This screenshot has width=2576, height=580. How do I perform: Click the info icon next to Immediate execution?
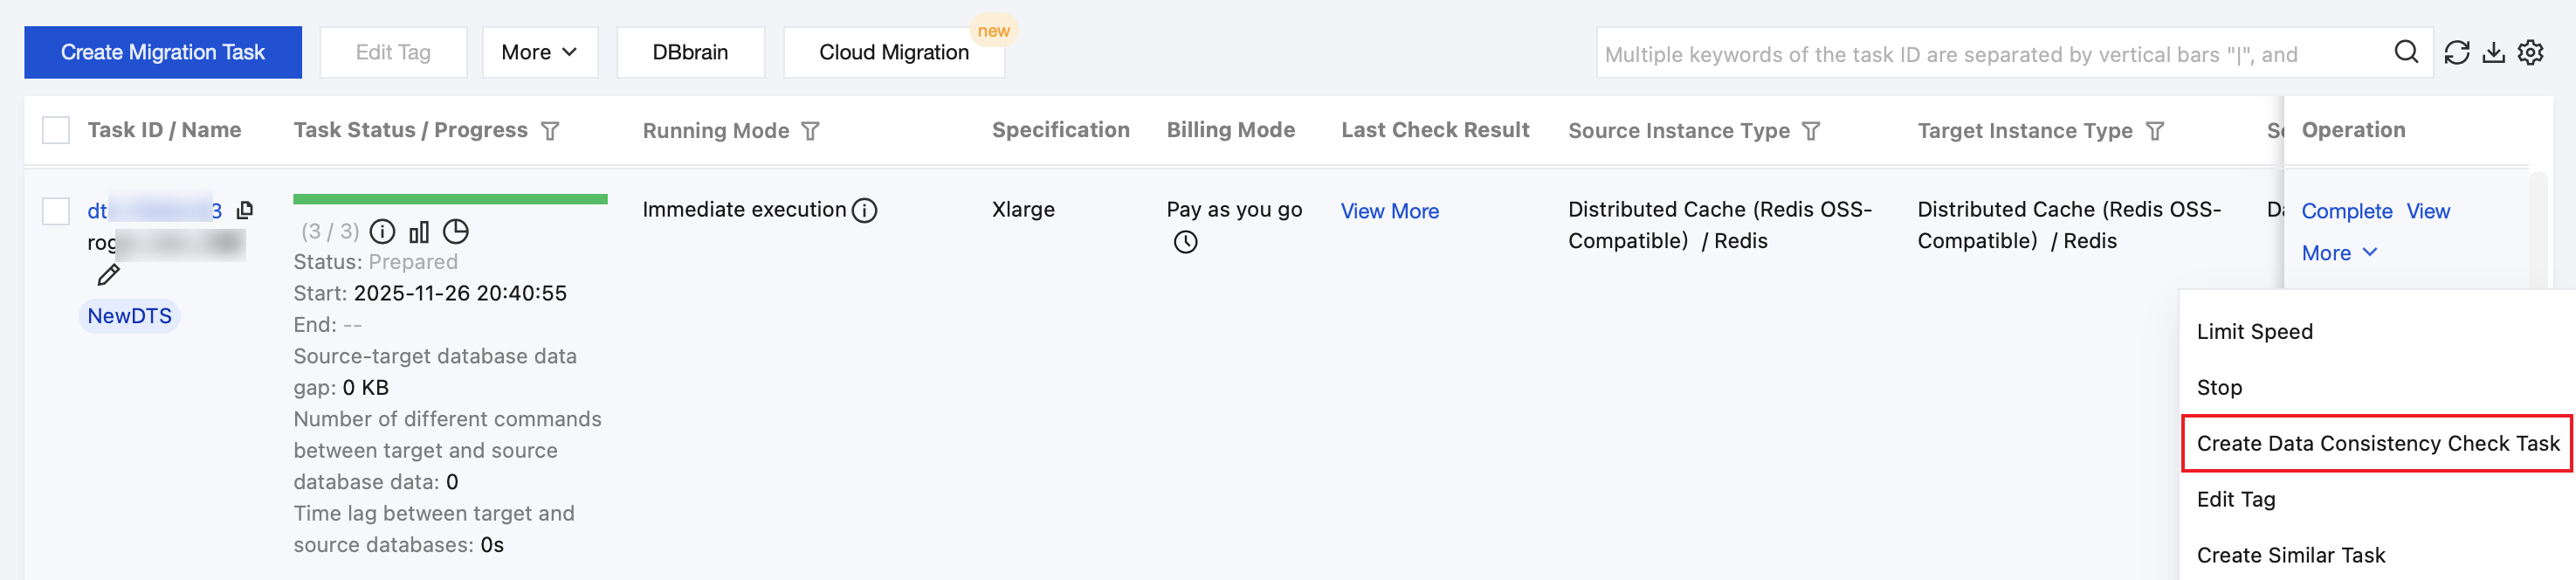coord(864,210)
